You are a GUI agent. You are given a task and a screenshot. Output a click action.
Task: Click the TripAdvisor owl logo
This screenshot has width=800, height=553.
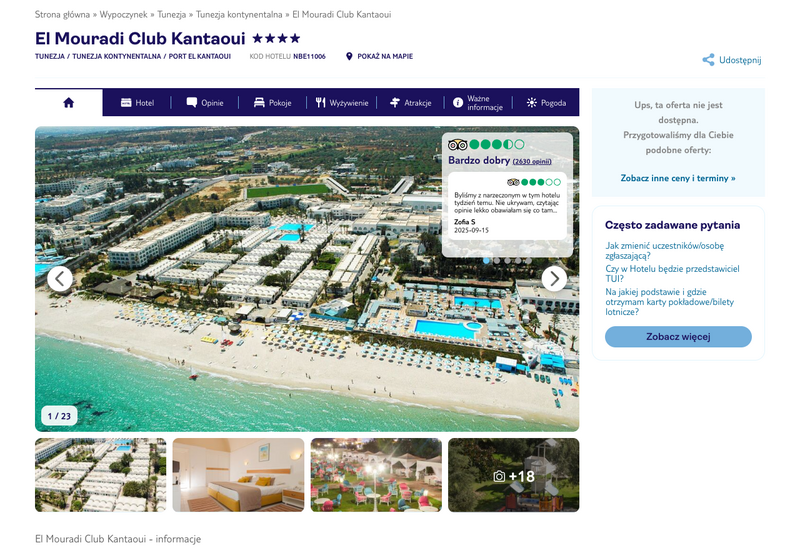(457, 145)
